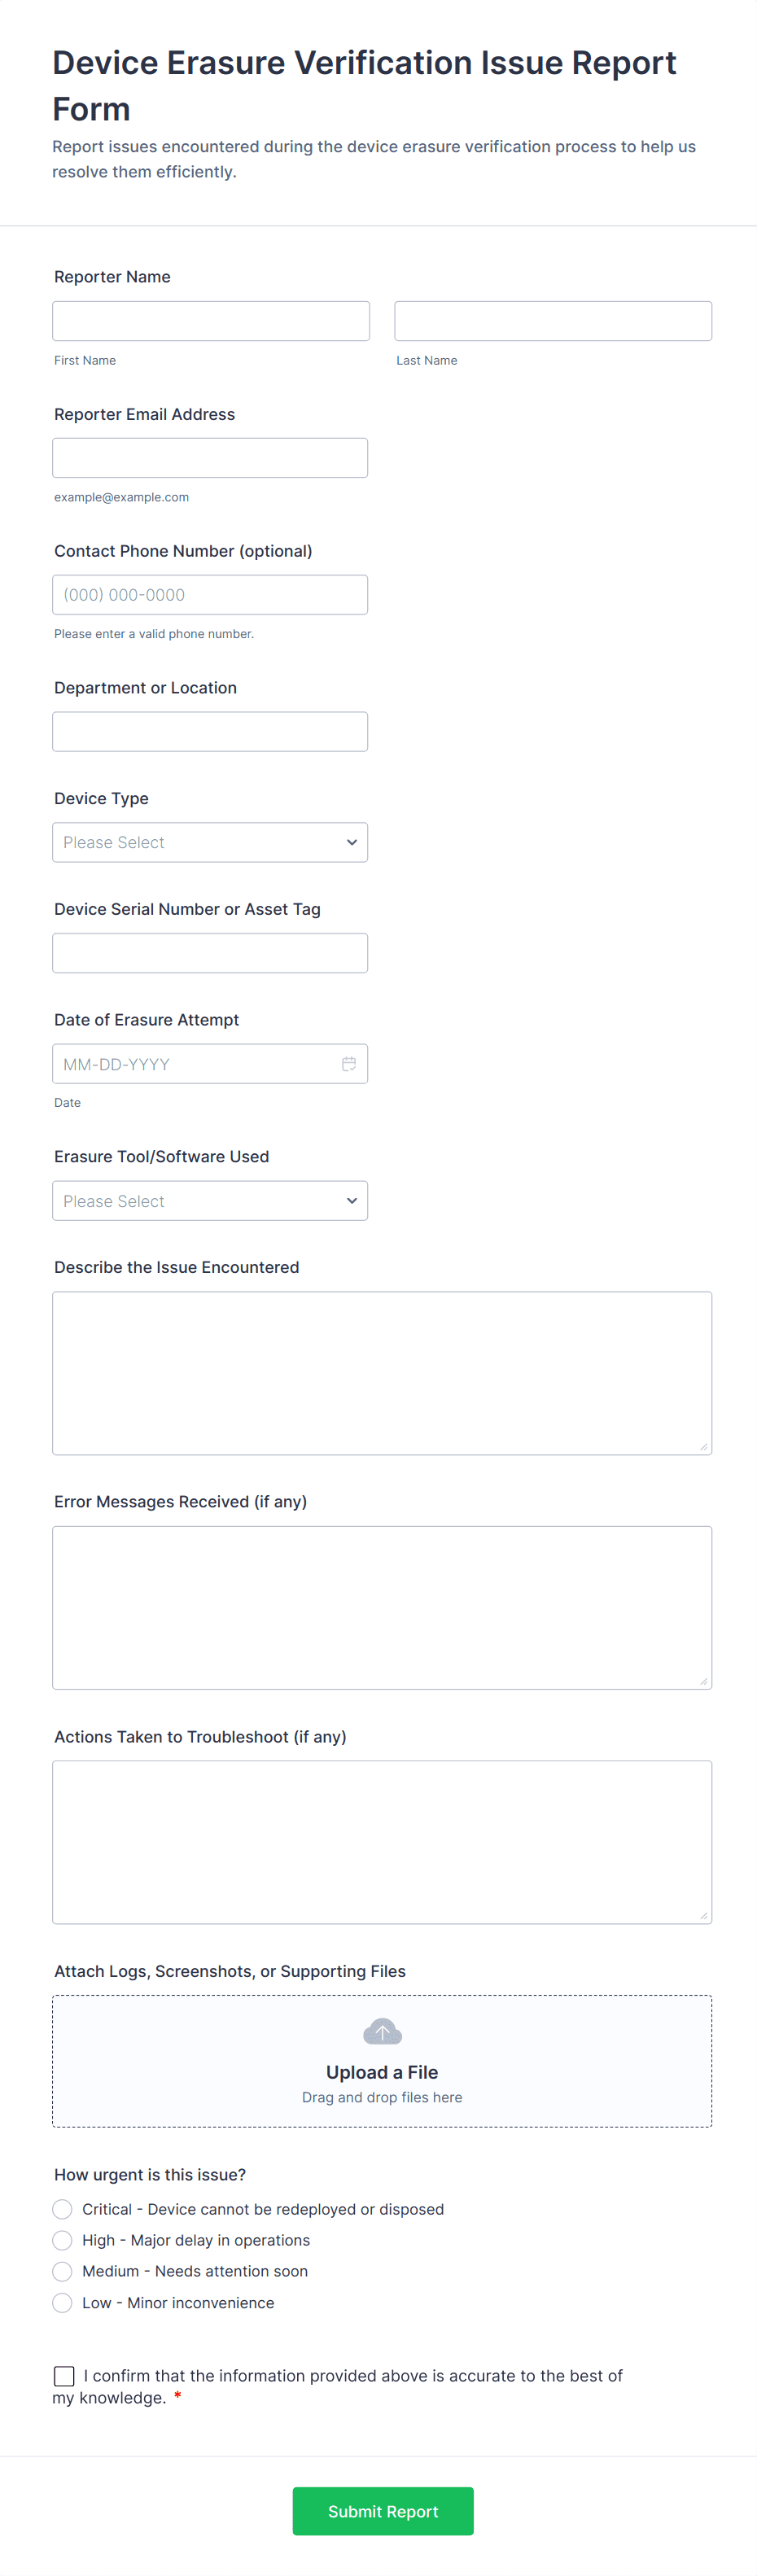Focus the First Name input field

coord(211,321)
